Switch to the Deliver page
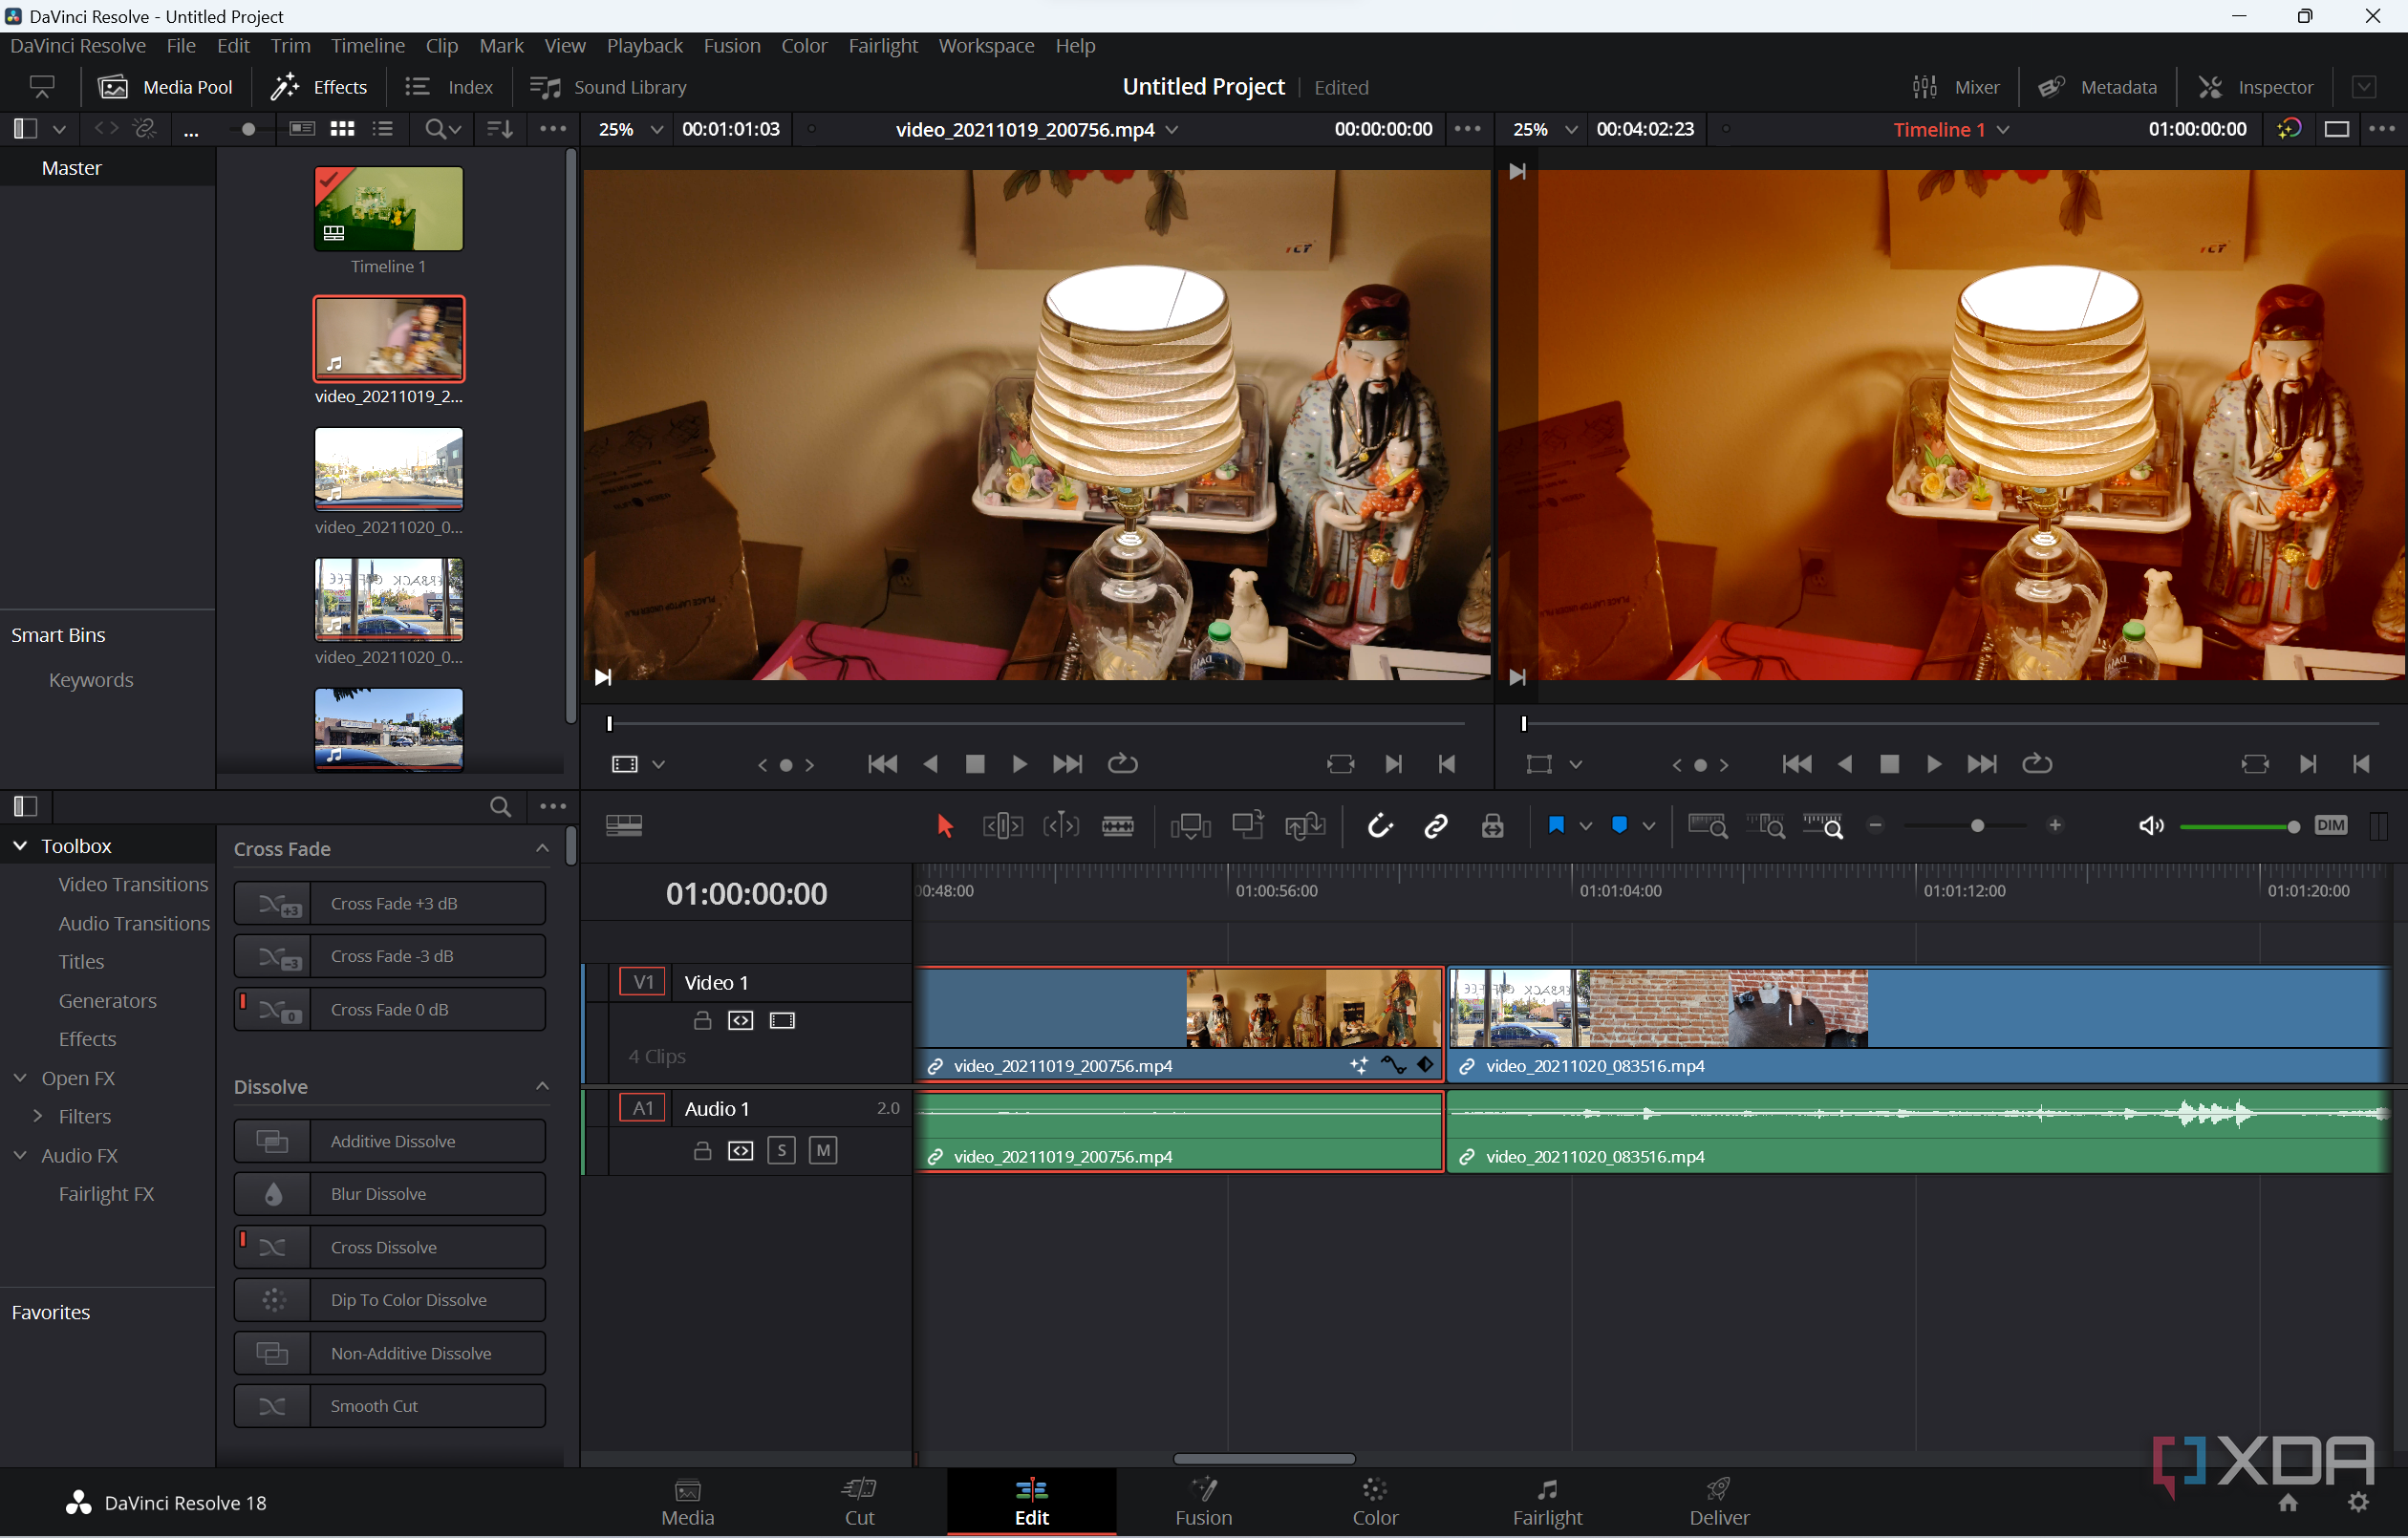 1718,1503
